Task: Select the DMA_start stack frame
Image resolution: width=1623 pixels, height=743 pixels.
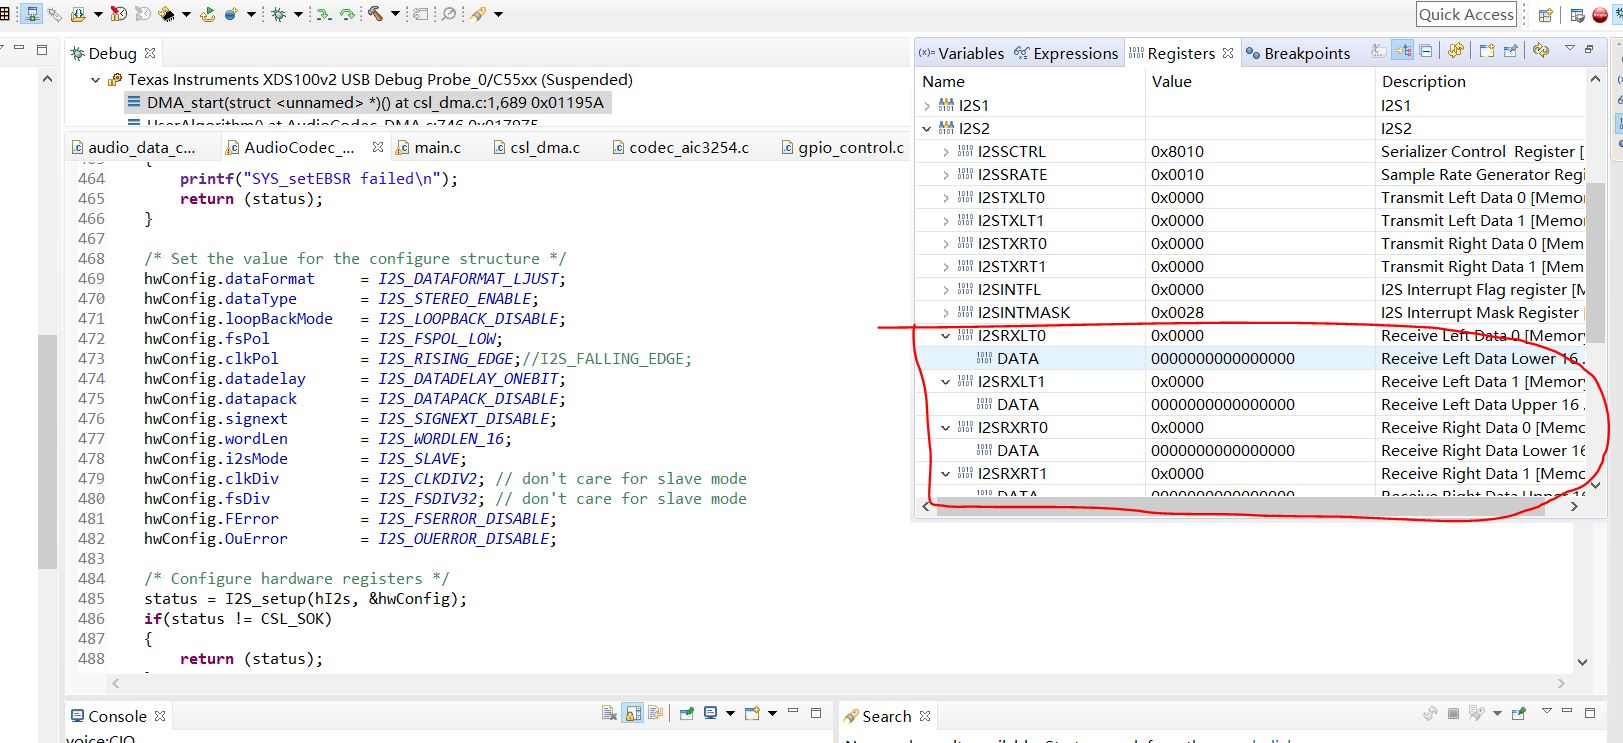Action: click(374, 102)
